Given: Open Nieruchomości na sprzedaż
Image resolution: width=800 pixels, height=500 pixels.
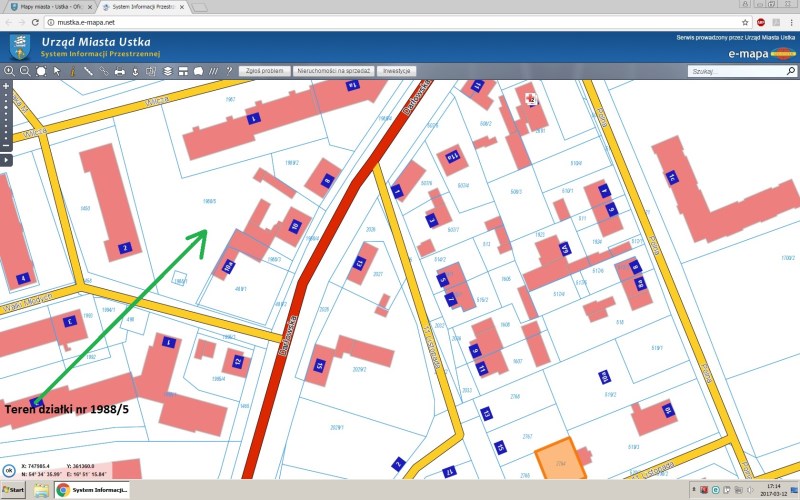Looking at the screenshot, I should point(334,71).
